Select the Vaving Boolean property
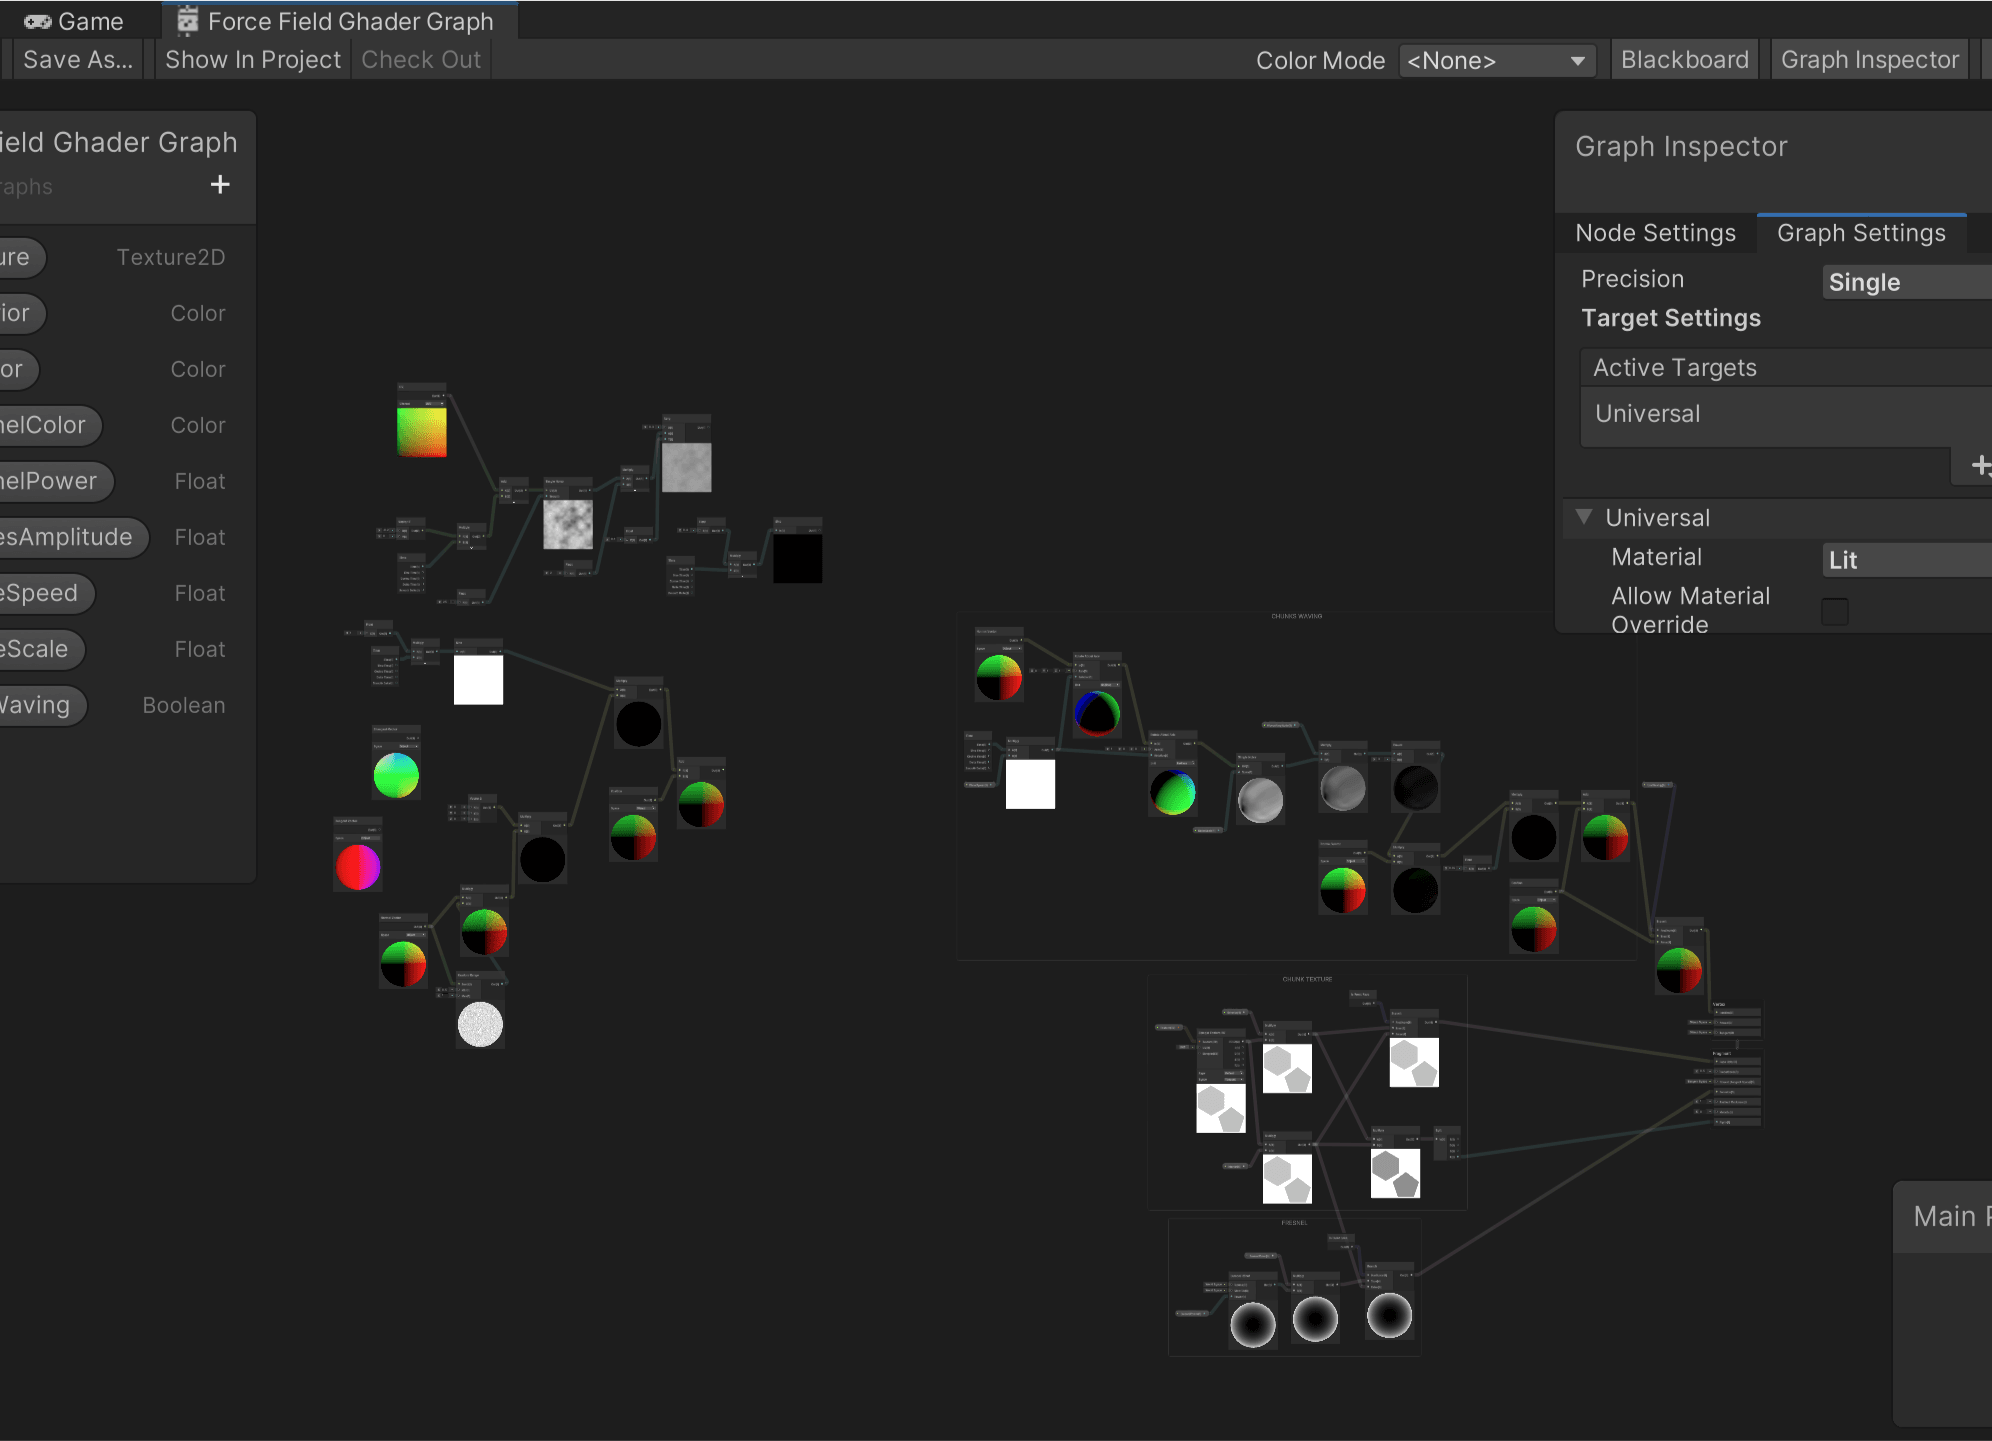 tap(41, 705)
